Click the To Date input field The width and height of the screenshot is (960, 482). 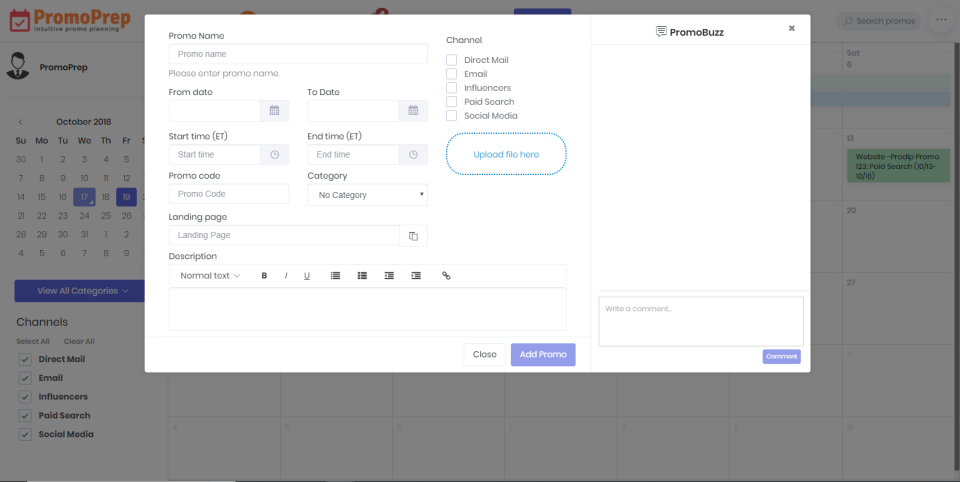353,111
